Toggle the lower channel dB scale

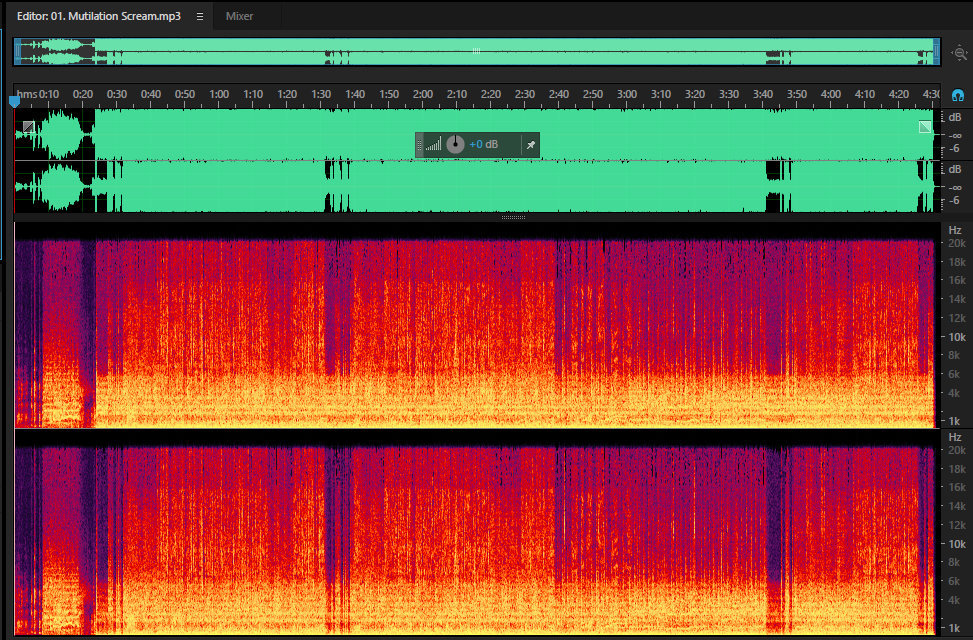click(x=954, y=186)
